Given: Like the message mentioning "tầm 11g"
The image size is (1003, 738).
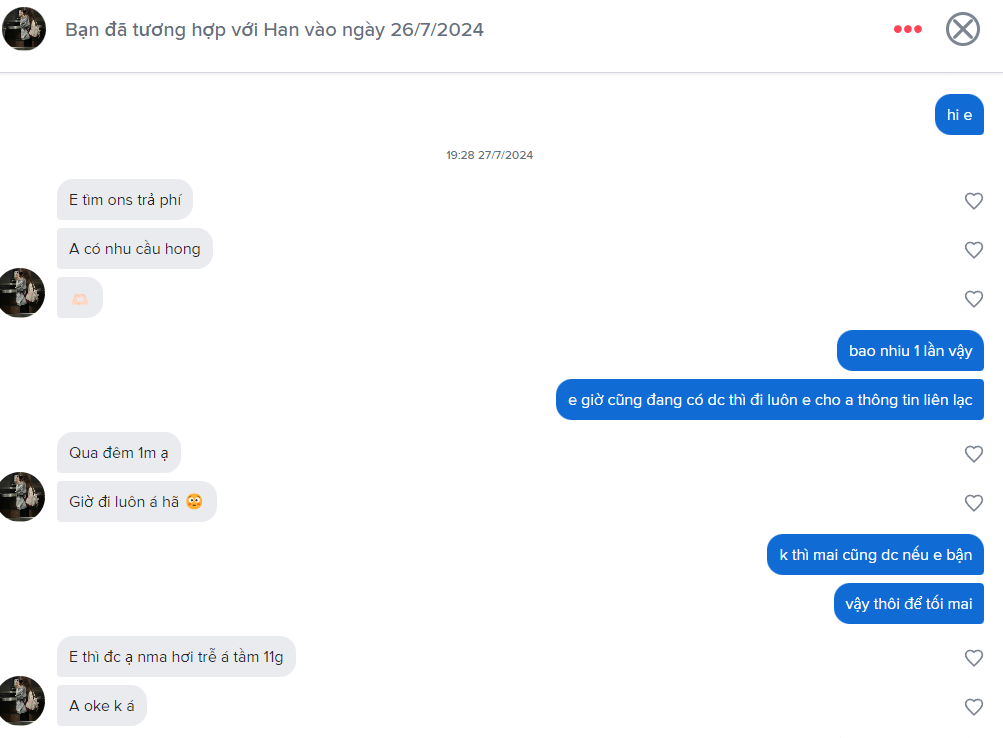Looking at the screenshot, I should (x=973, y=658).
